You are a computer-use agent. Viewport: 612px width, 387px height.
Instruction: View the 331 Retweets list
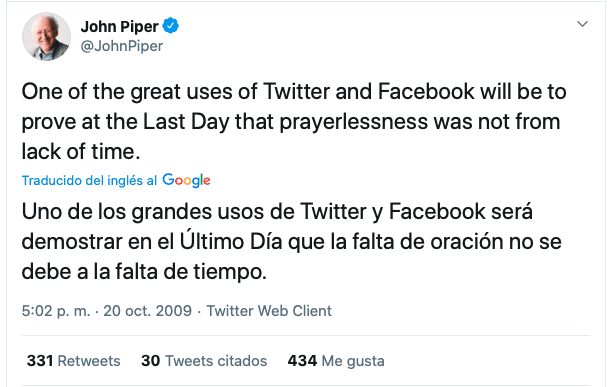tap(73, 361)
